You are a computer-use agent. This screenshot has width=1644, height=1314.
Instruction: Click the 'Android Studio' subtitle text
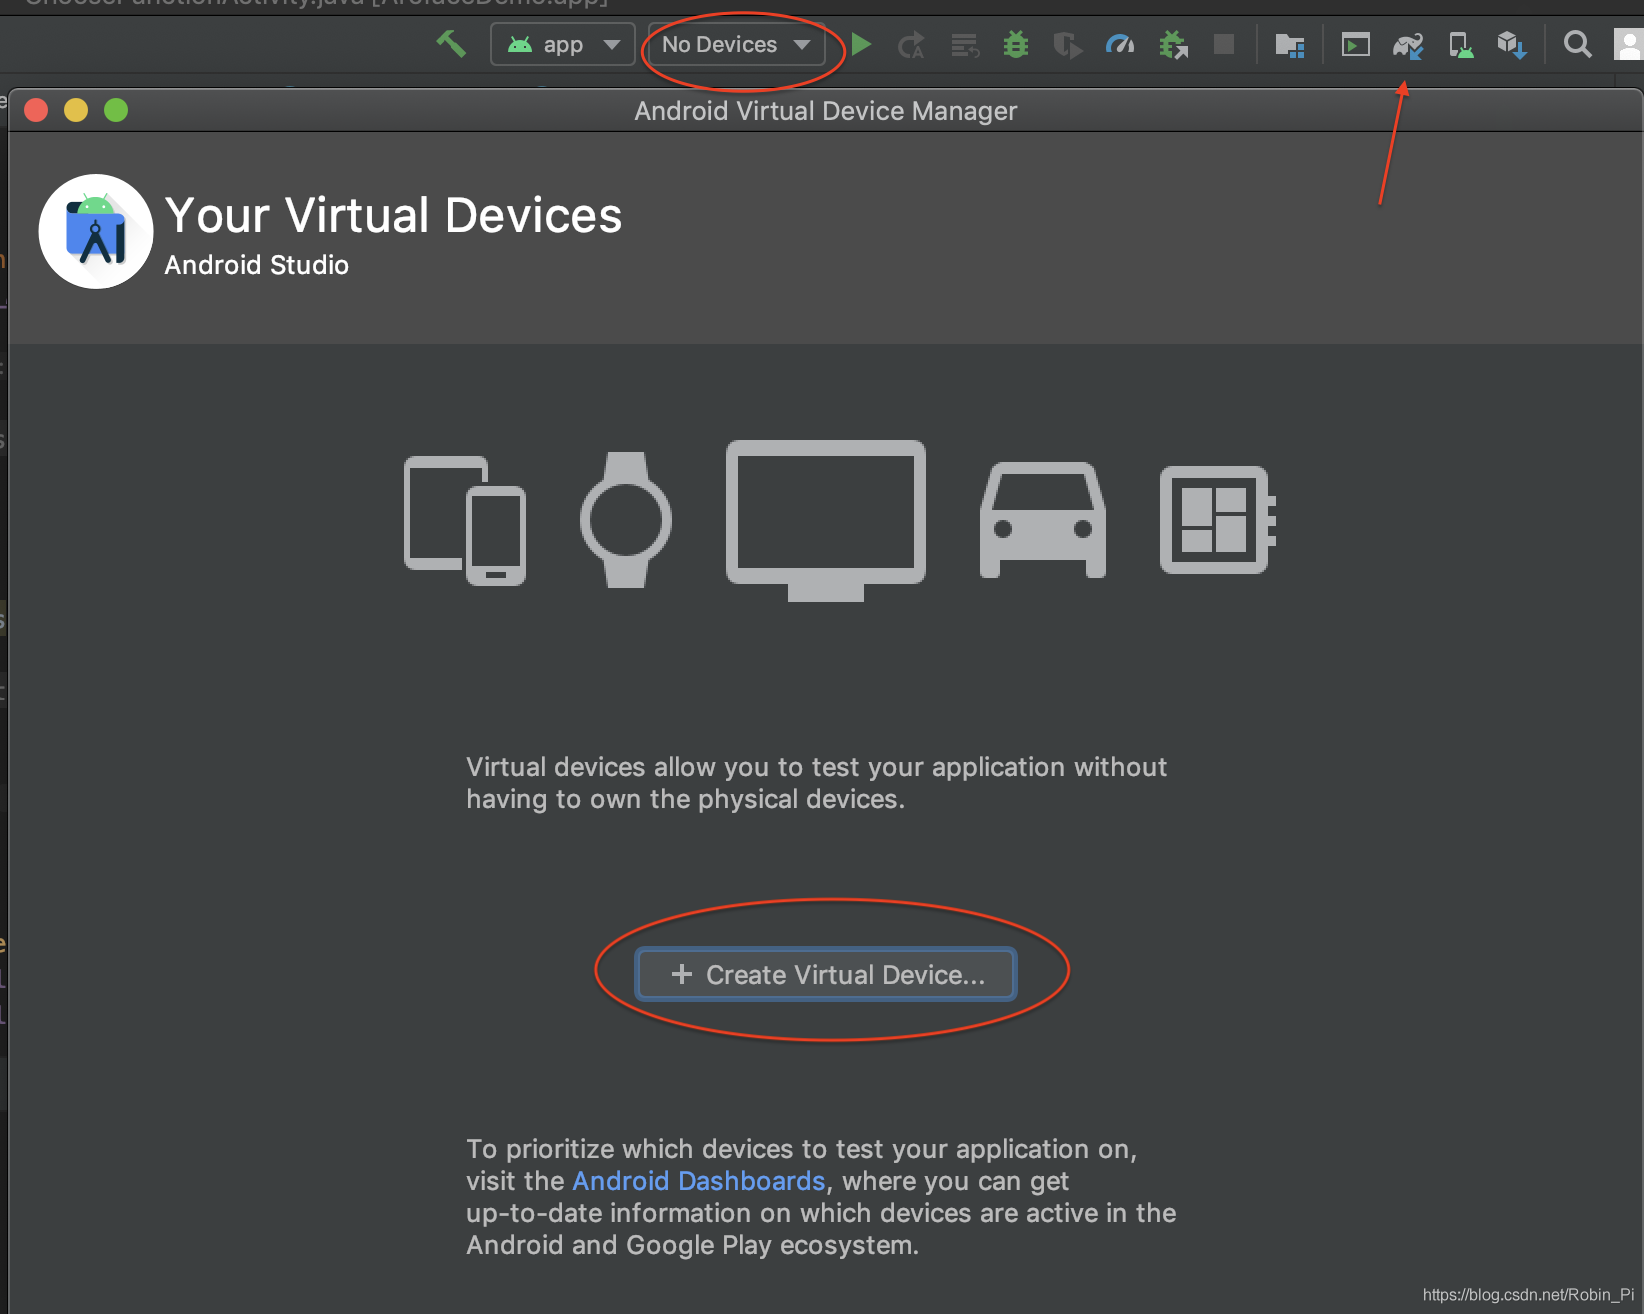coord(257,265)
